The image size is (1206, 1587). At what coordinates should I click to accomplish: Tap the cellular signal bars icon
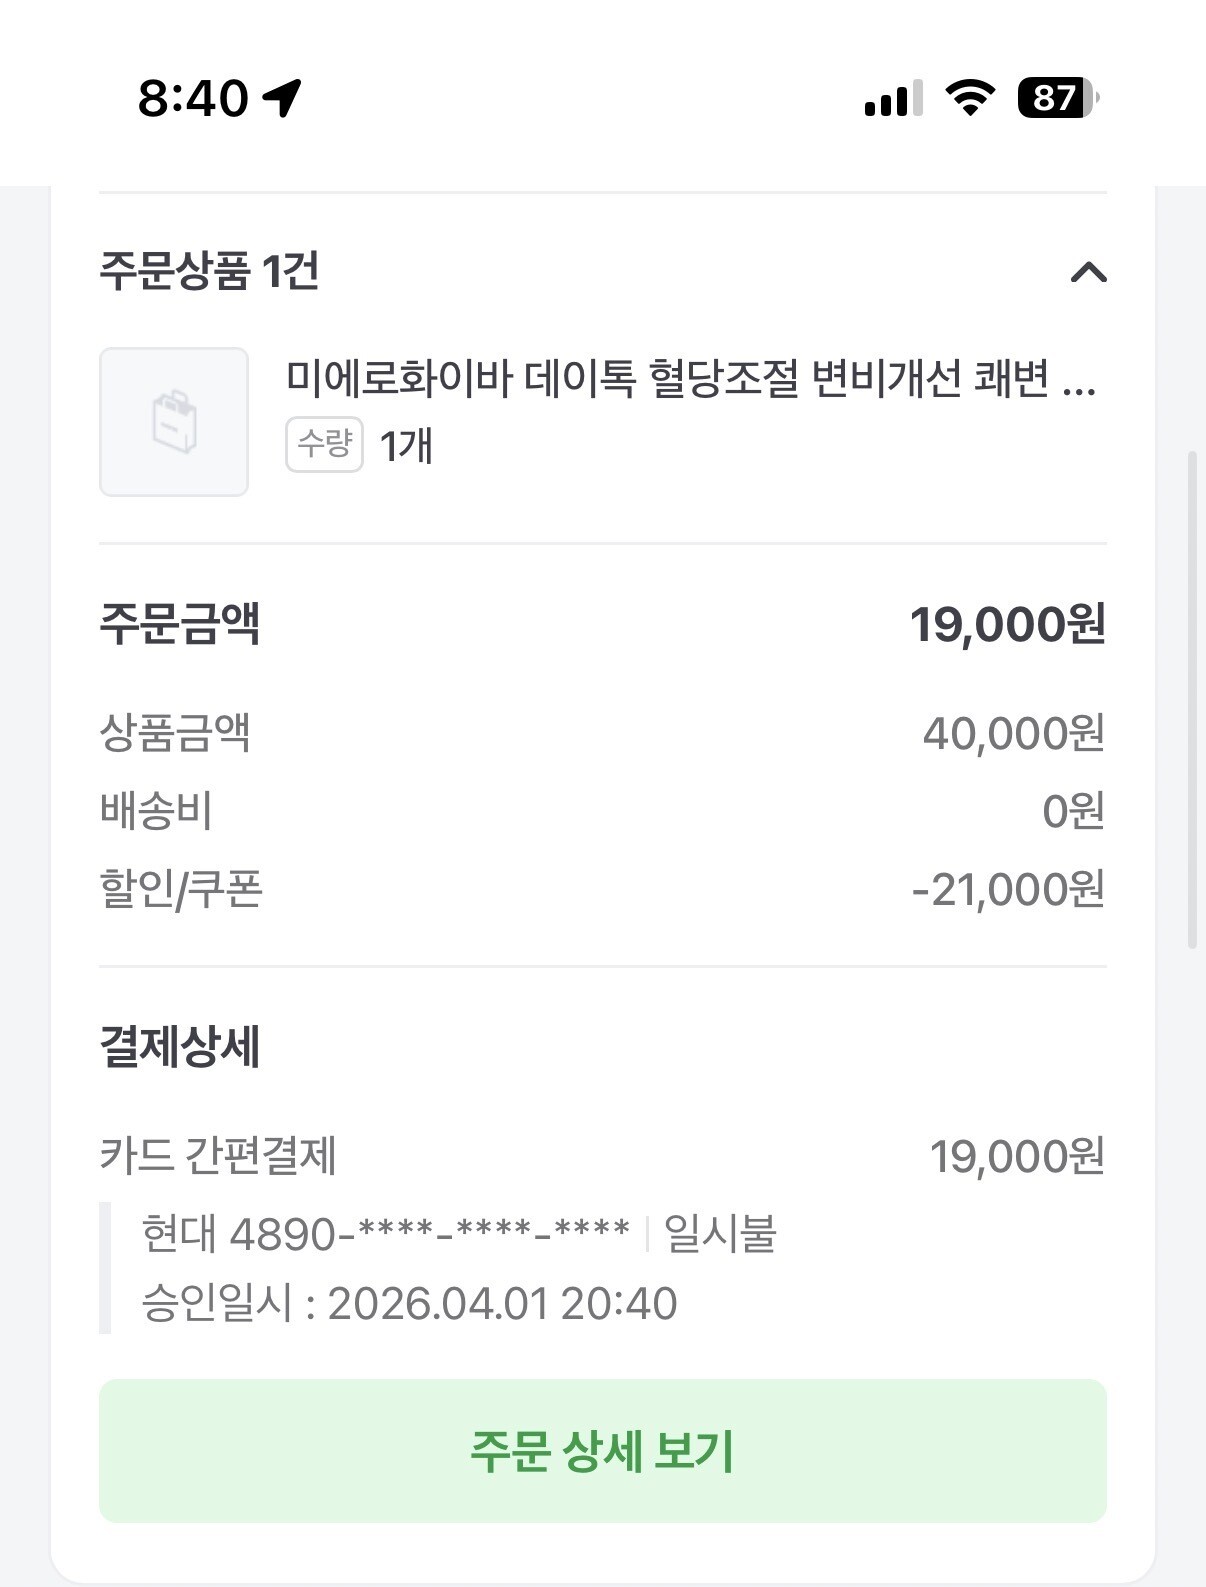(893, 99)
